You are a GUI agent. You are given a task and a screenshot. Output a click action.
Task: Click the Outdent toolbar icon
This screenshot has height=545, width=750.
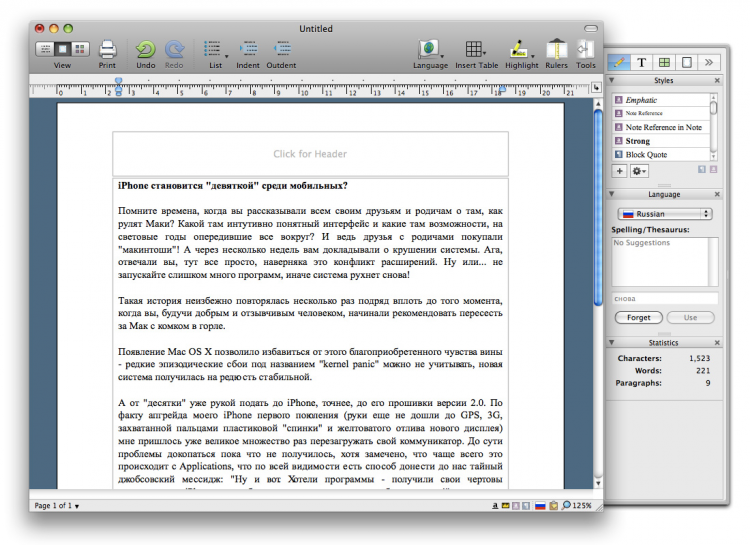click(282, 49)
